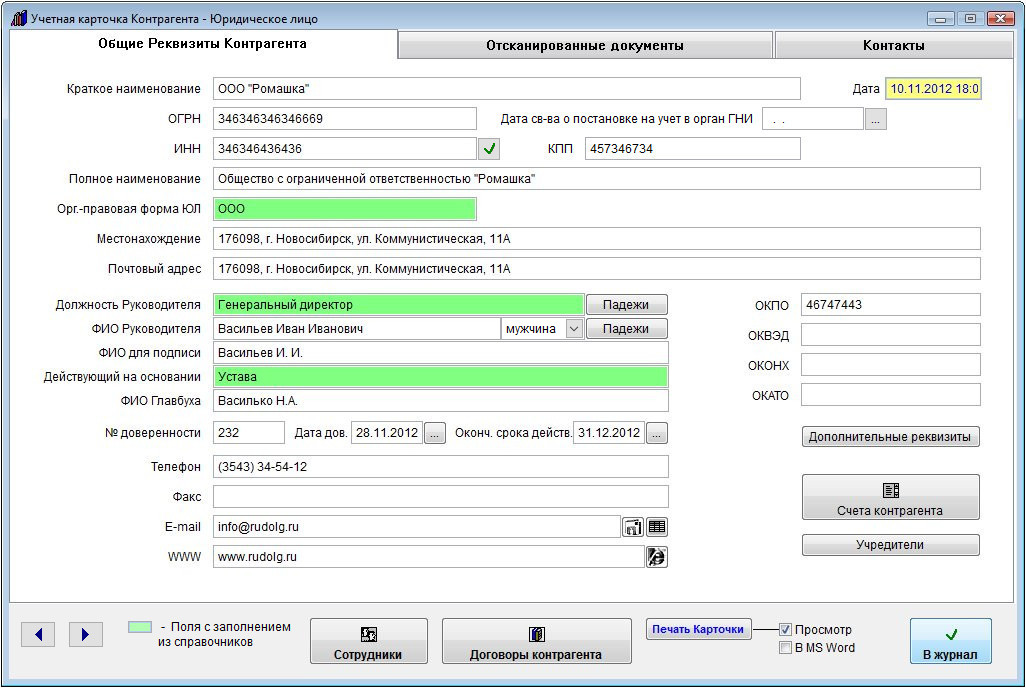Switch to the Контакты tab
1026x690 pixels.
tap(894, 46)
